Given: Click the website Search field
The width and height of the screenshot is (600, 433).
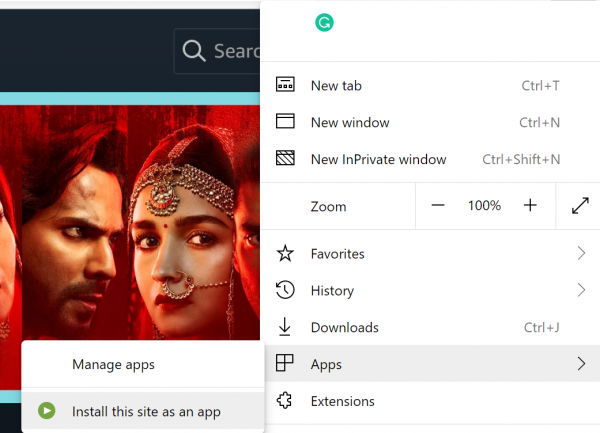Looking at the screenshot, I should pos(217,51).
